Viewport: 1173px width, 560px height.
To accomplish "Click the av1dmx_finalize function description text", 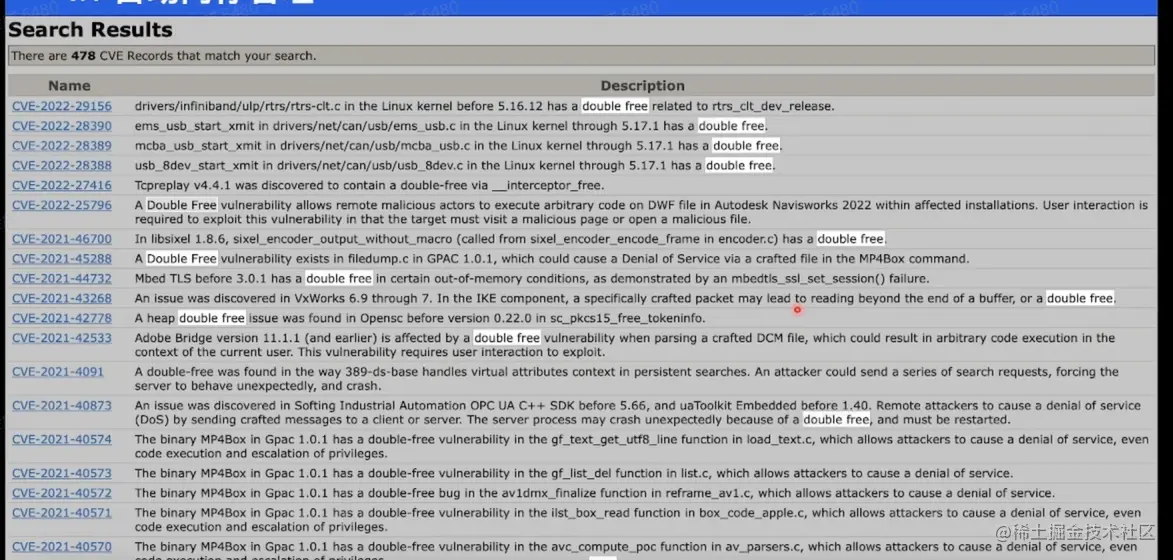I will (595, 493).
